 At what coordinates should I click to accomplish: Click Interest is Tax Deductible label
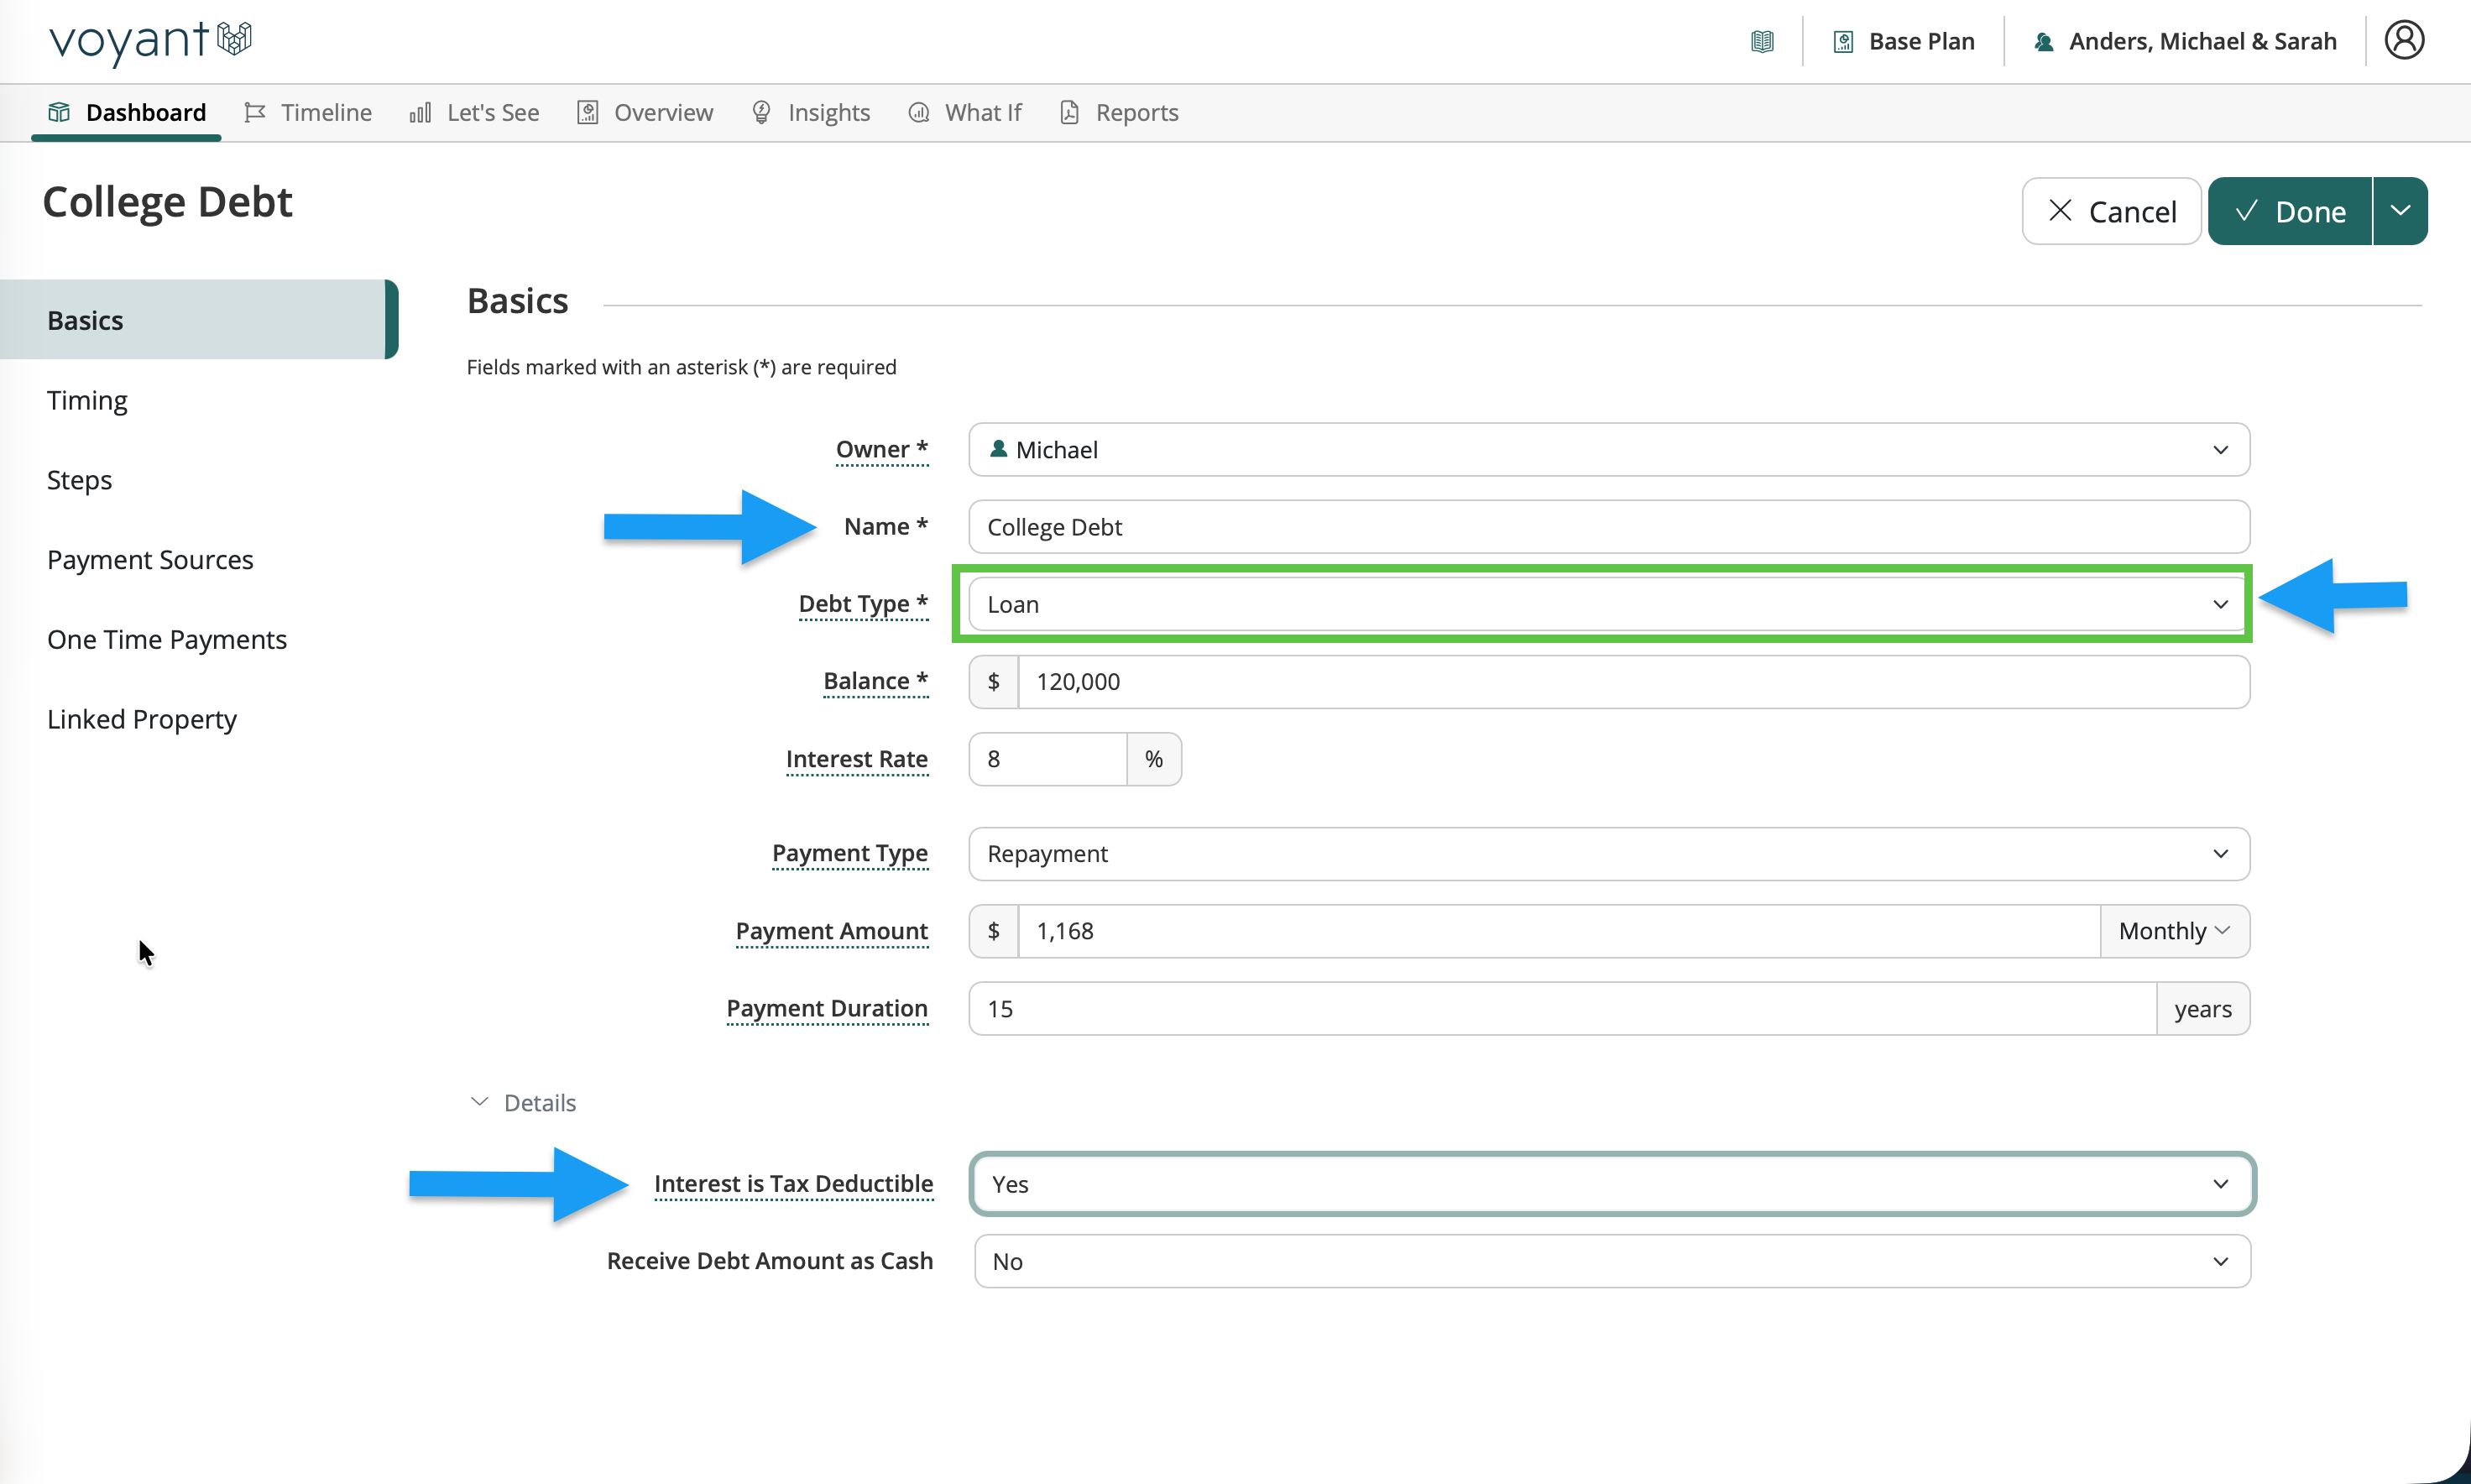793,1184
